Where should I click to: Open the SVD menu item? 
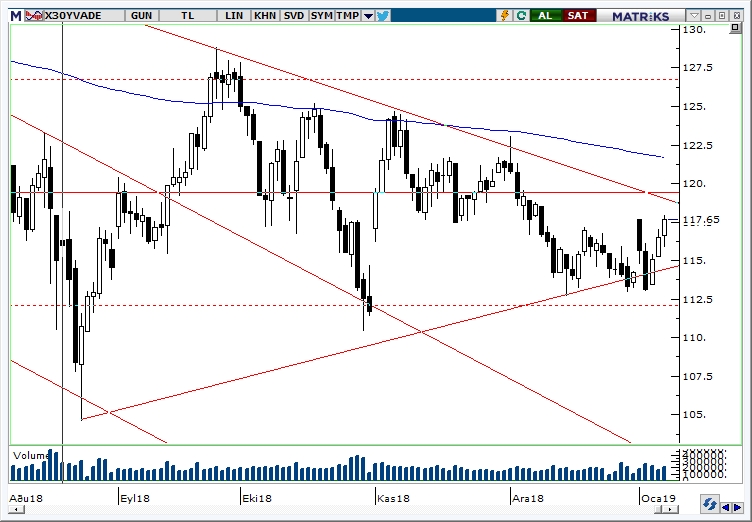click(x=294, y=16)
